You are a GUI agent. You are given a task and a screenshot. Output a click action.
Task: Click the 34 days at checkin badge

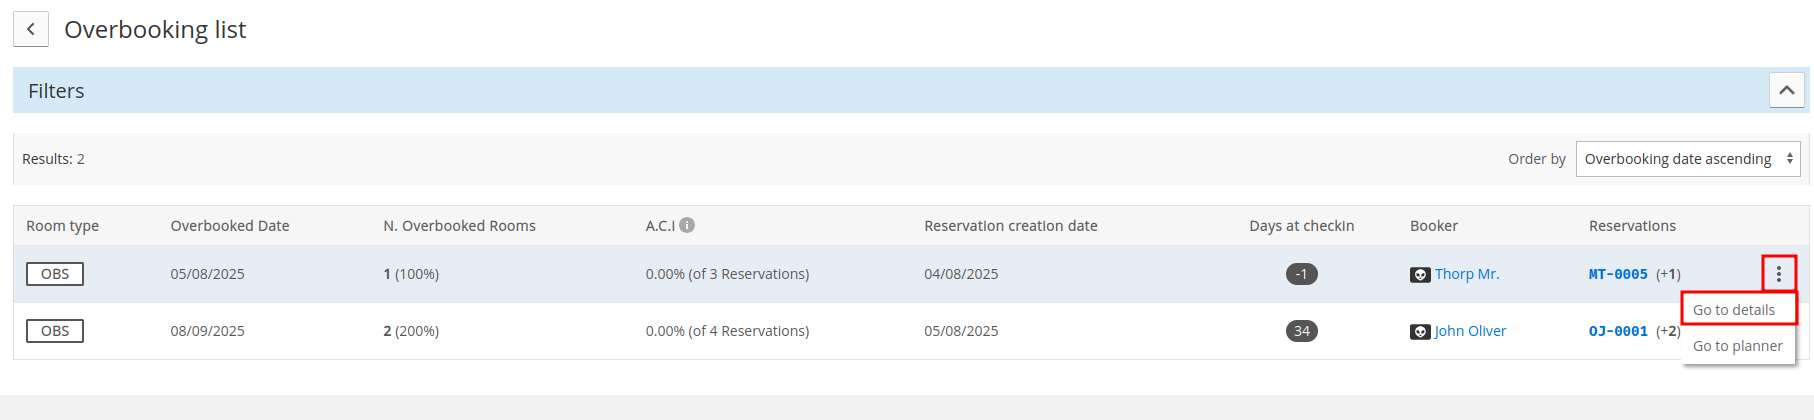coord(1301,331)
